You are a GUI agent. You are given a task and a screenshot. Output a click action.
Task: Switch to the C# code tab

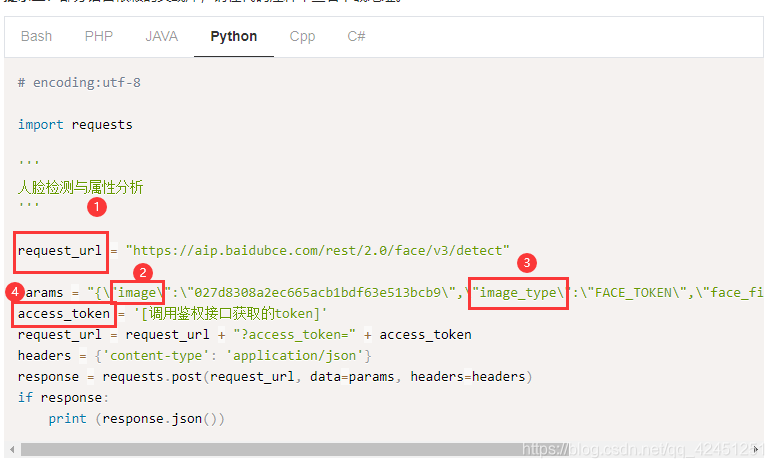coord(356,37)
